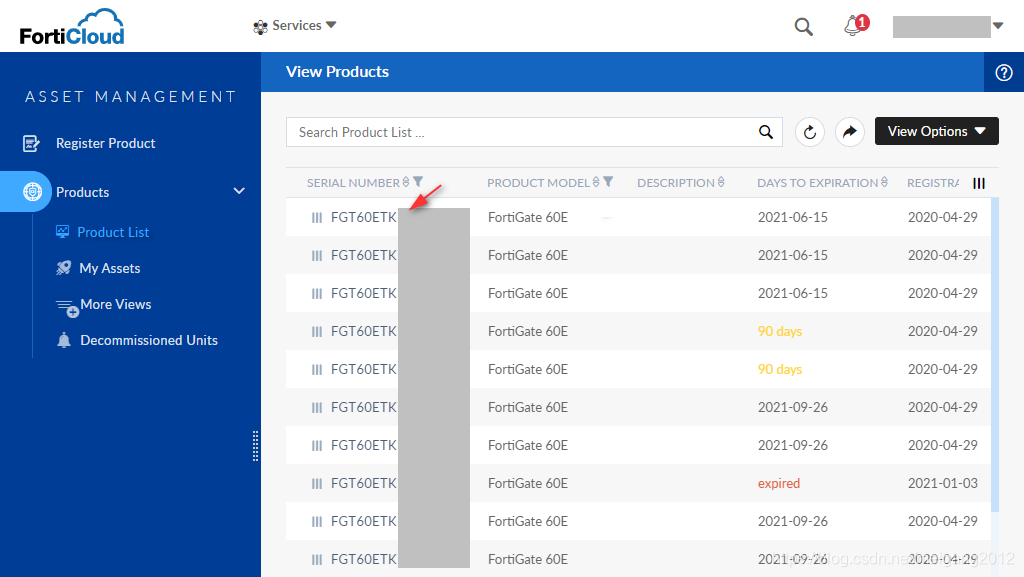Sort by Description column
The image size is (1024, 577).
(x=676, y=183)
